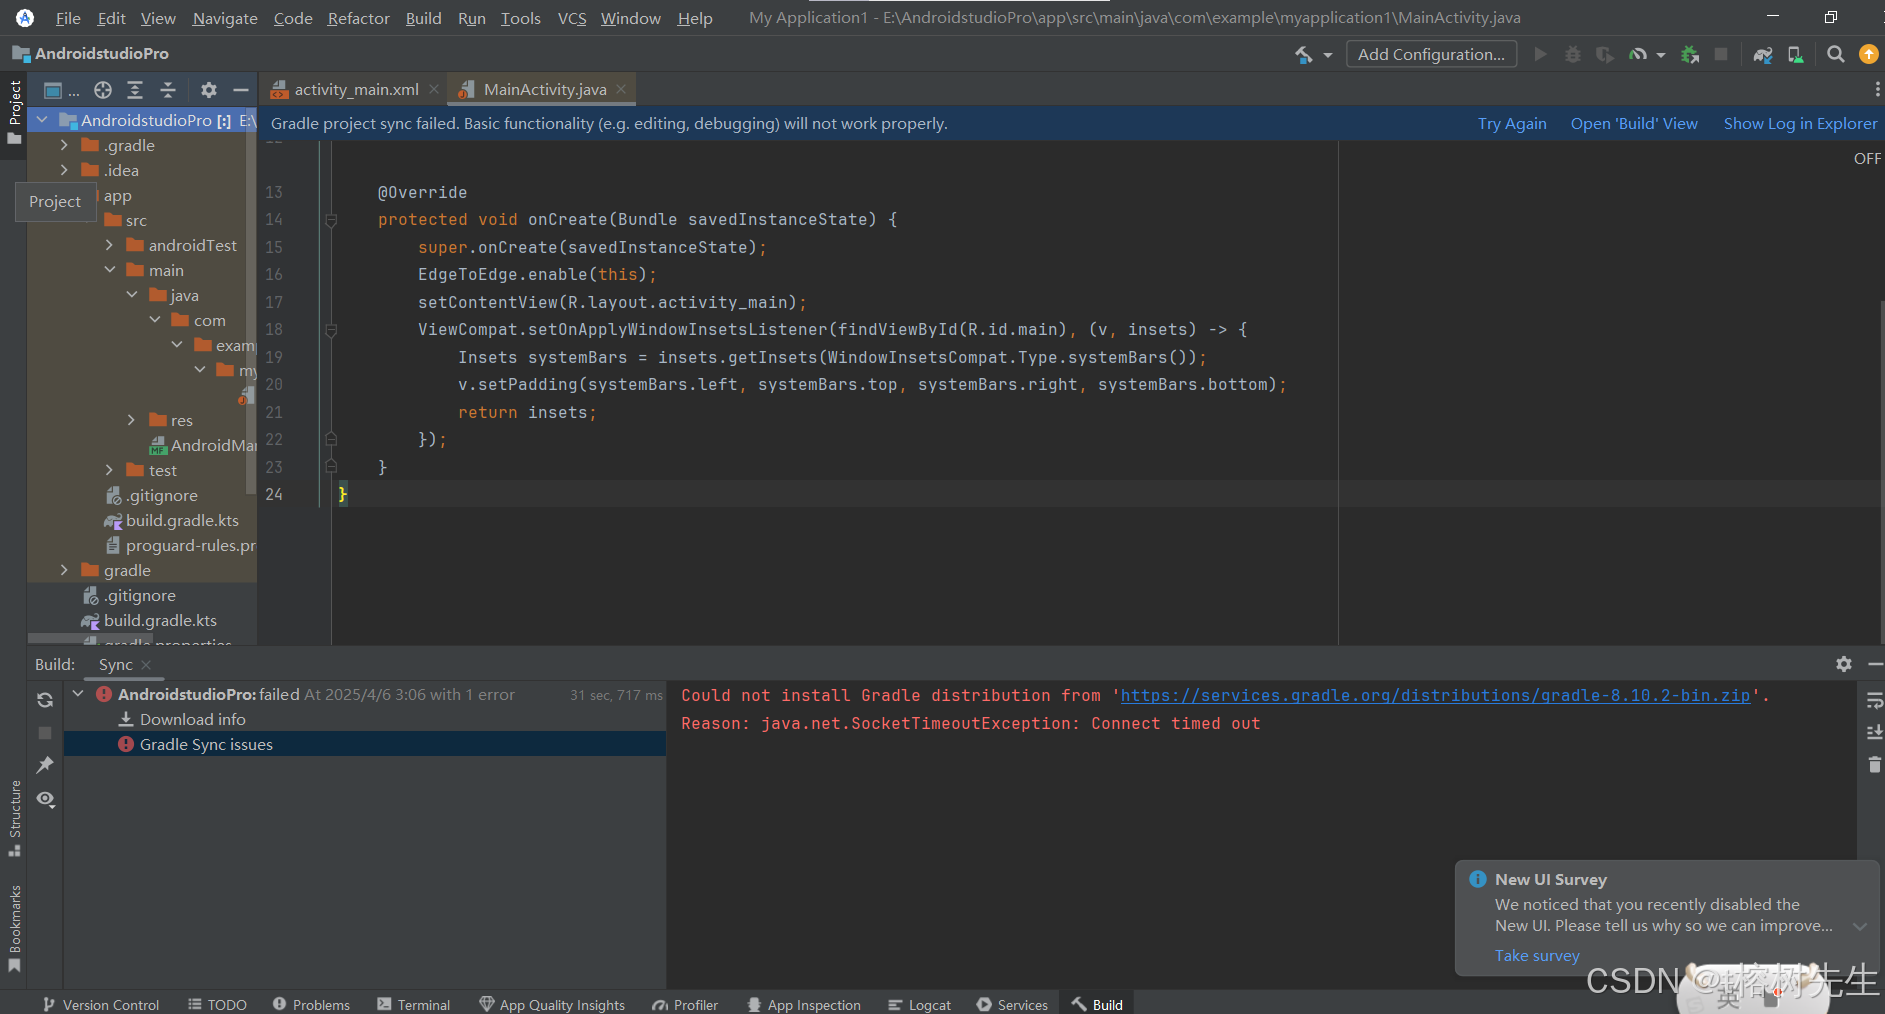Toggle Build panel eye view filter
Viewport: 1885px width, 1014px height.
click(x=45, y=799)
